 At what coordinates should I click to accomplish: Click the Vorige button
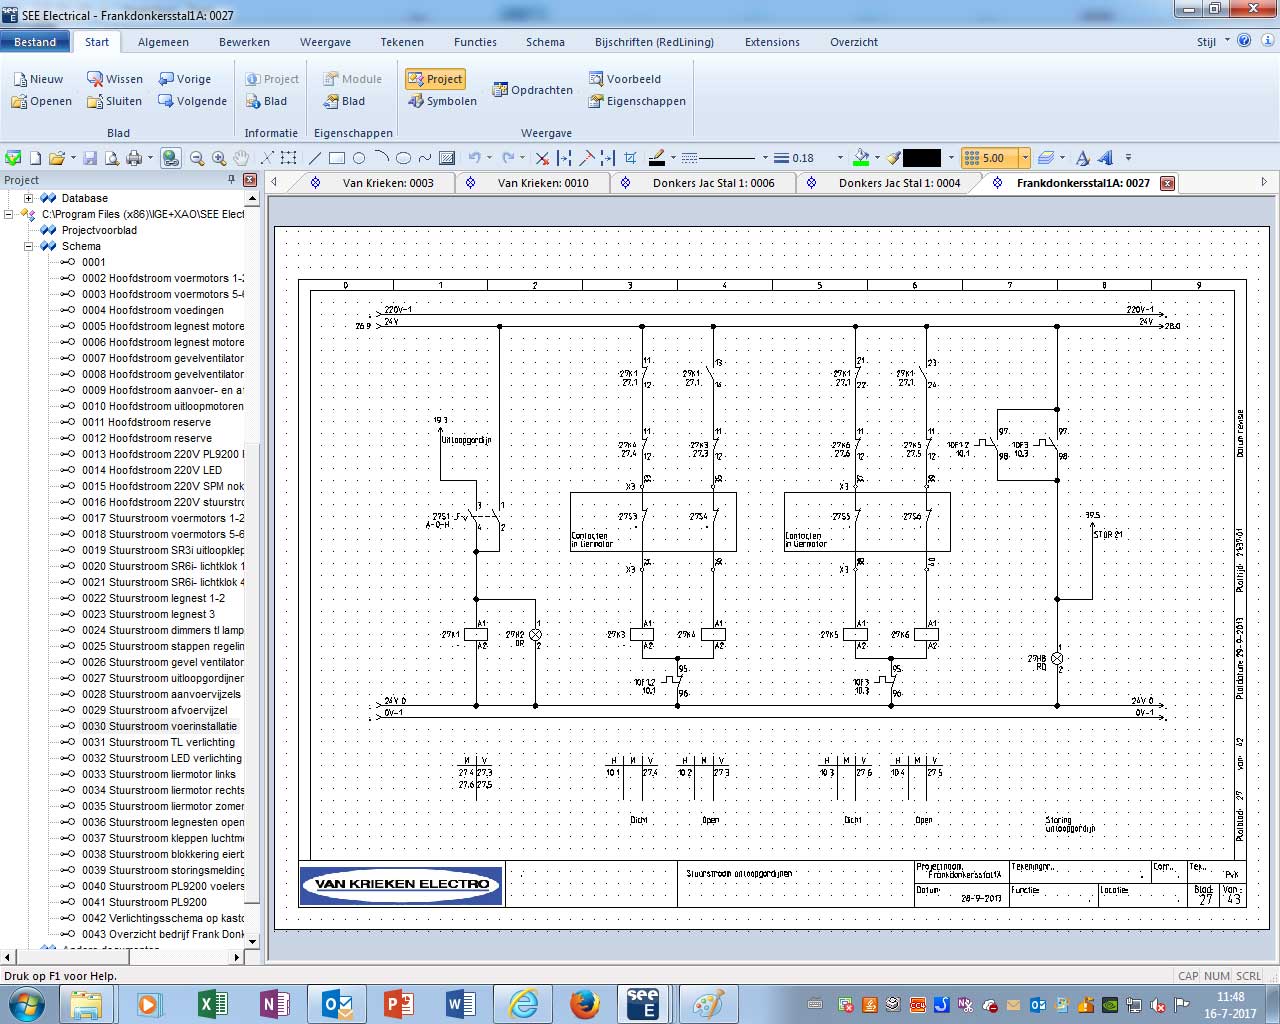(x=184, y=79)
